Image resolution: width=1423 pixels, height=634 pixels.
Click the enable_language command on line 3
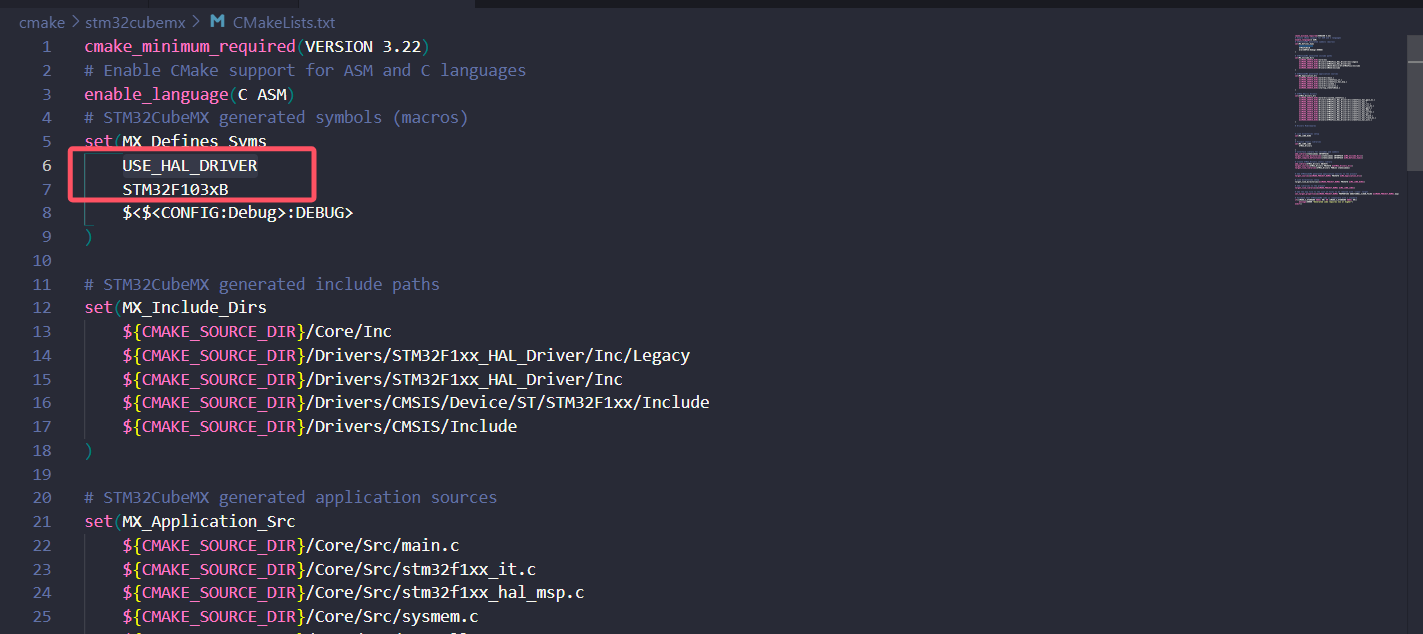tap(156, 94)
